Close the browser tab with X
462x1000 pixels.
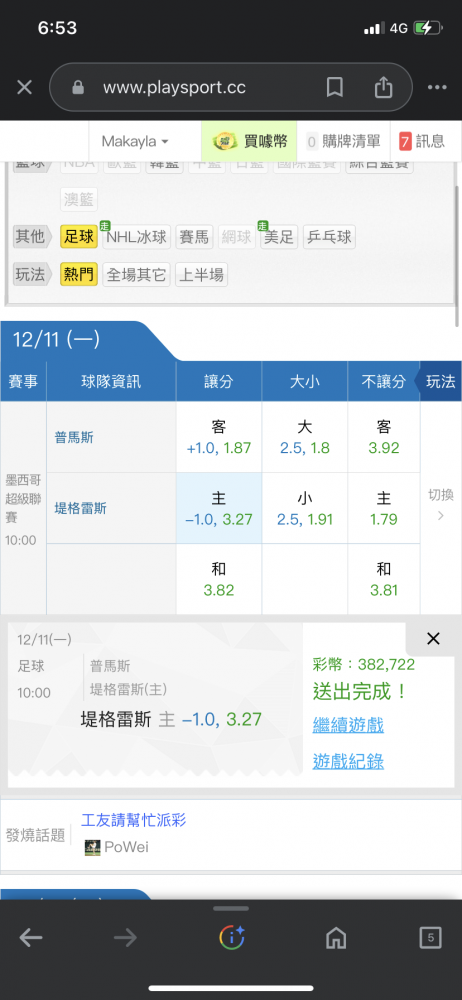point(24,87)
